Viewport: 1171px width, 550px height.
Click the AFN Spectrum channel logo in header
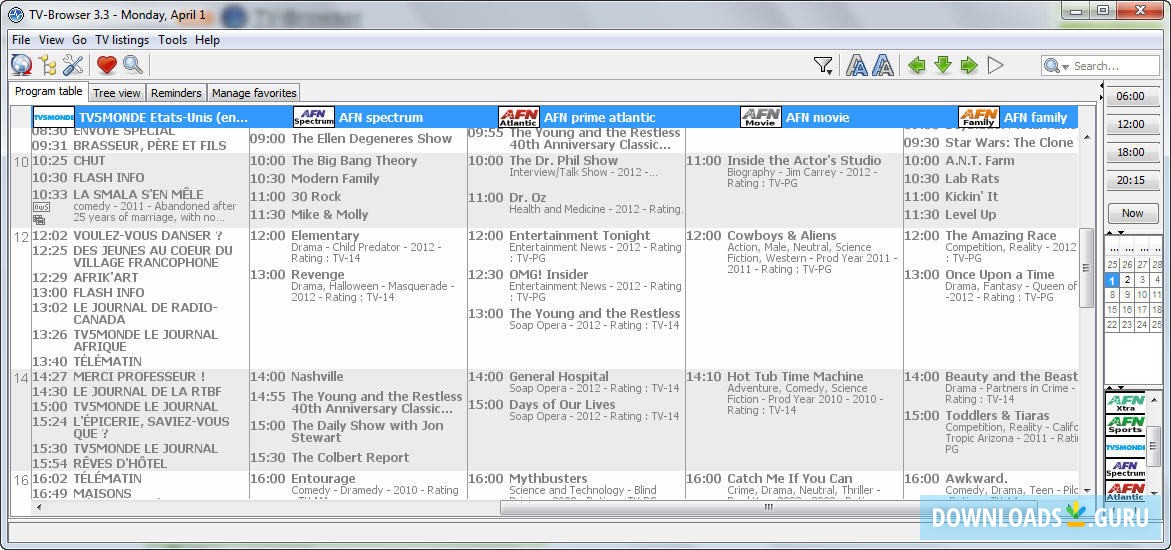[x=314, y=117]
